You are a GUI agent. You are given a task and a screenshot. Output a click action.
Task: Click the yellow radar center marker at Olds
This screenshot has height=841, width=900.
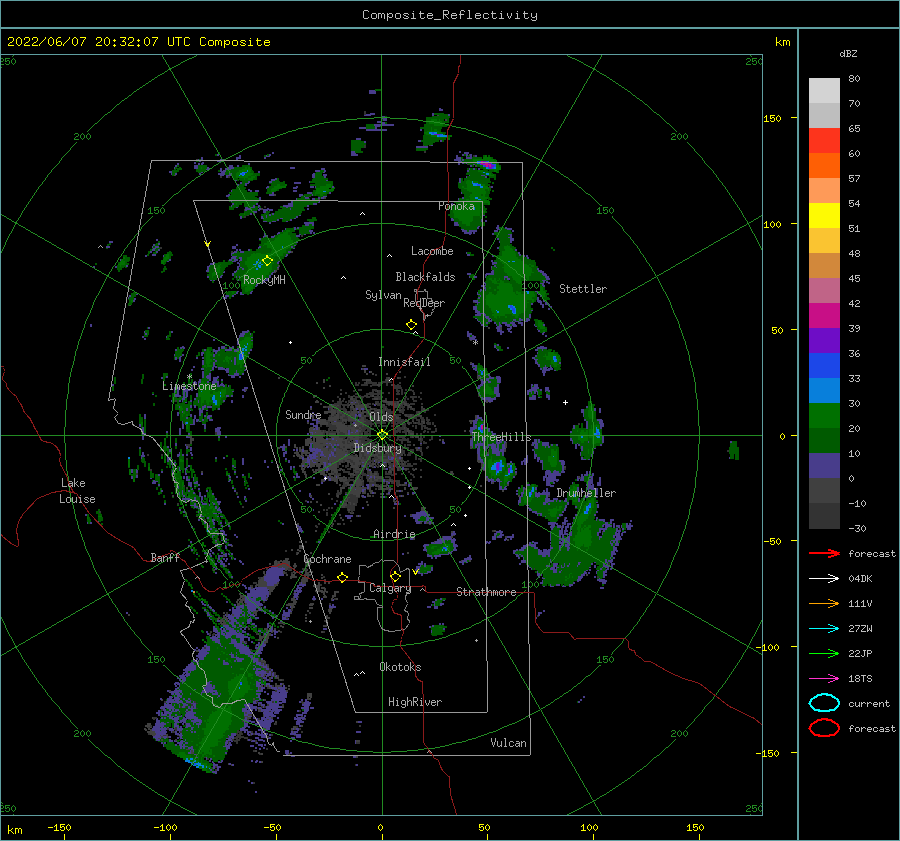382,435
